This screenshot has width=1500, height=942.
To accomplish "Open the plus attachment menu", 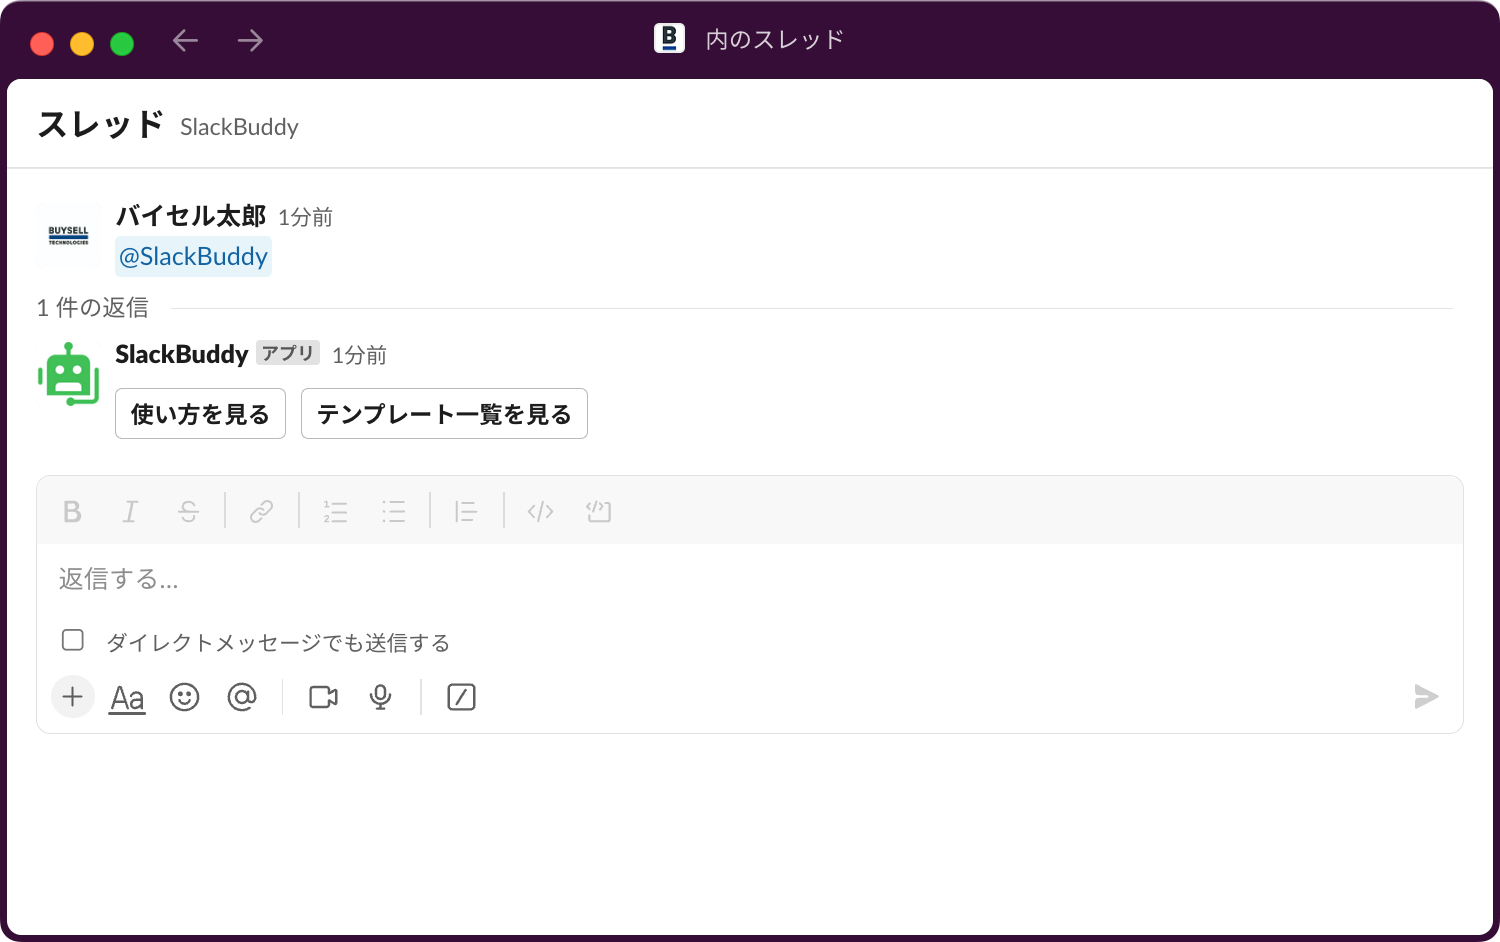I will 73,697.
